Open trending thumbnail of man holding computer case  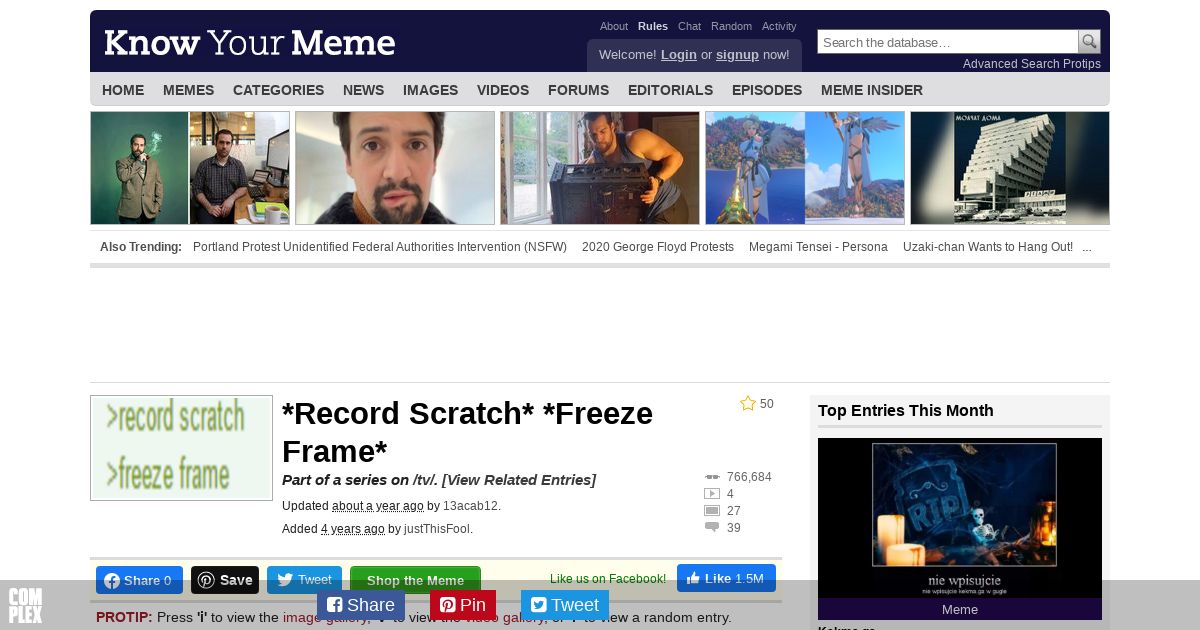tap(600, 168)
